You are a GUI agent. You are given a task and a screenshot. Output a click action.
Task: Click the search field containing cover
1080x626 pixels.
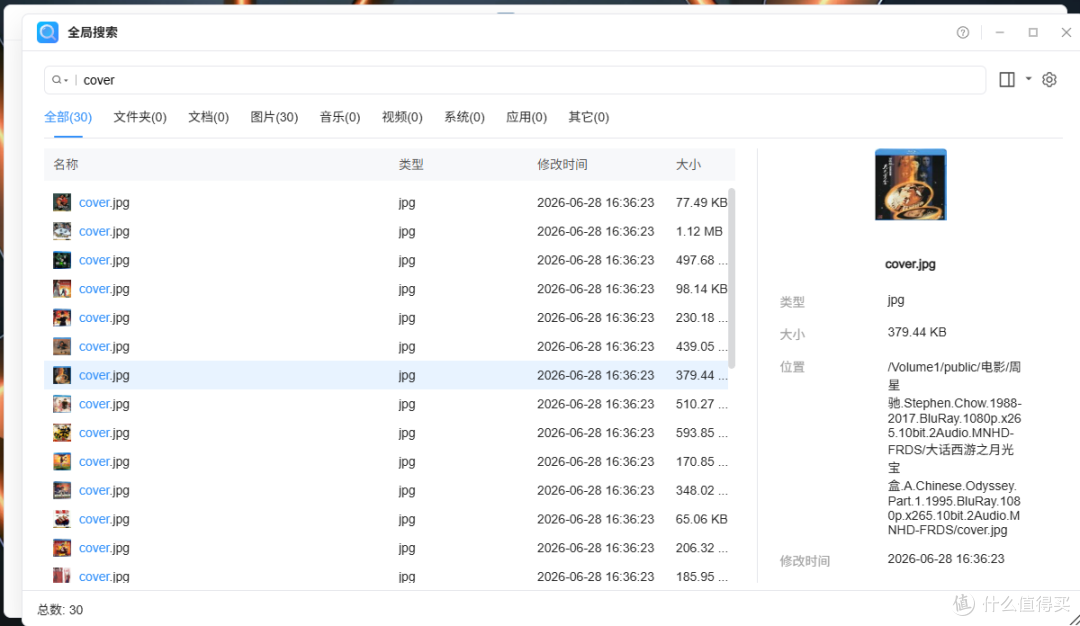[x=515, y=80]
